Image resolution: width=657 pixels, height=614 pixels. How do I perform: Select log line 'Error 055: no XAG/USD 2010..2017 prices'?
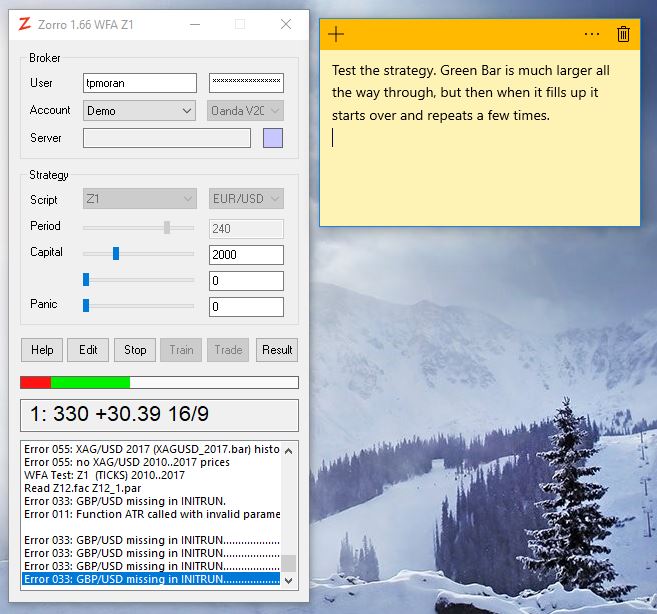(127, 462)
